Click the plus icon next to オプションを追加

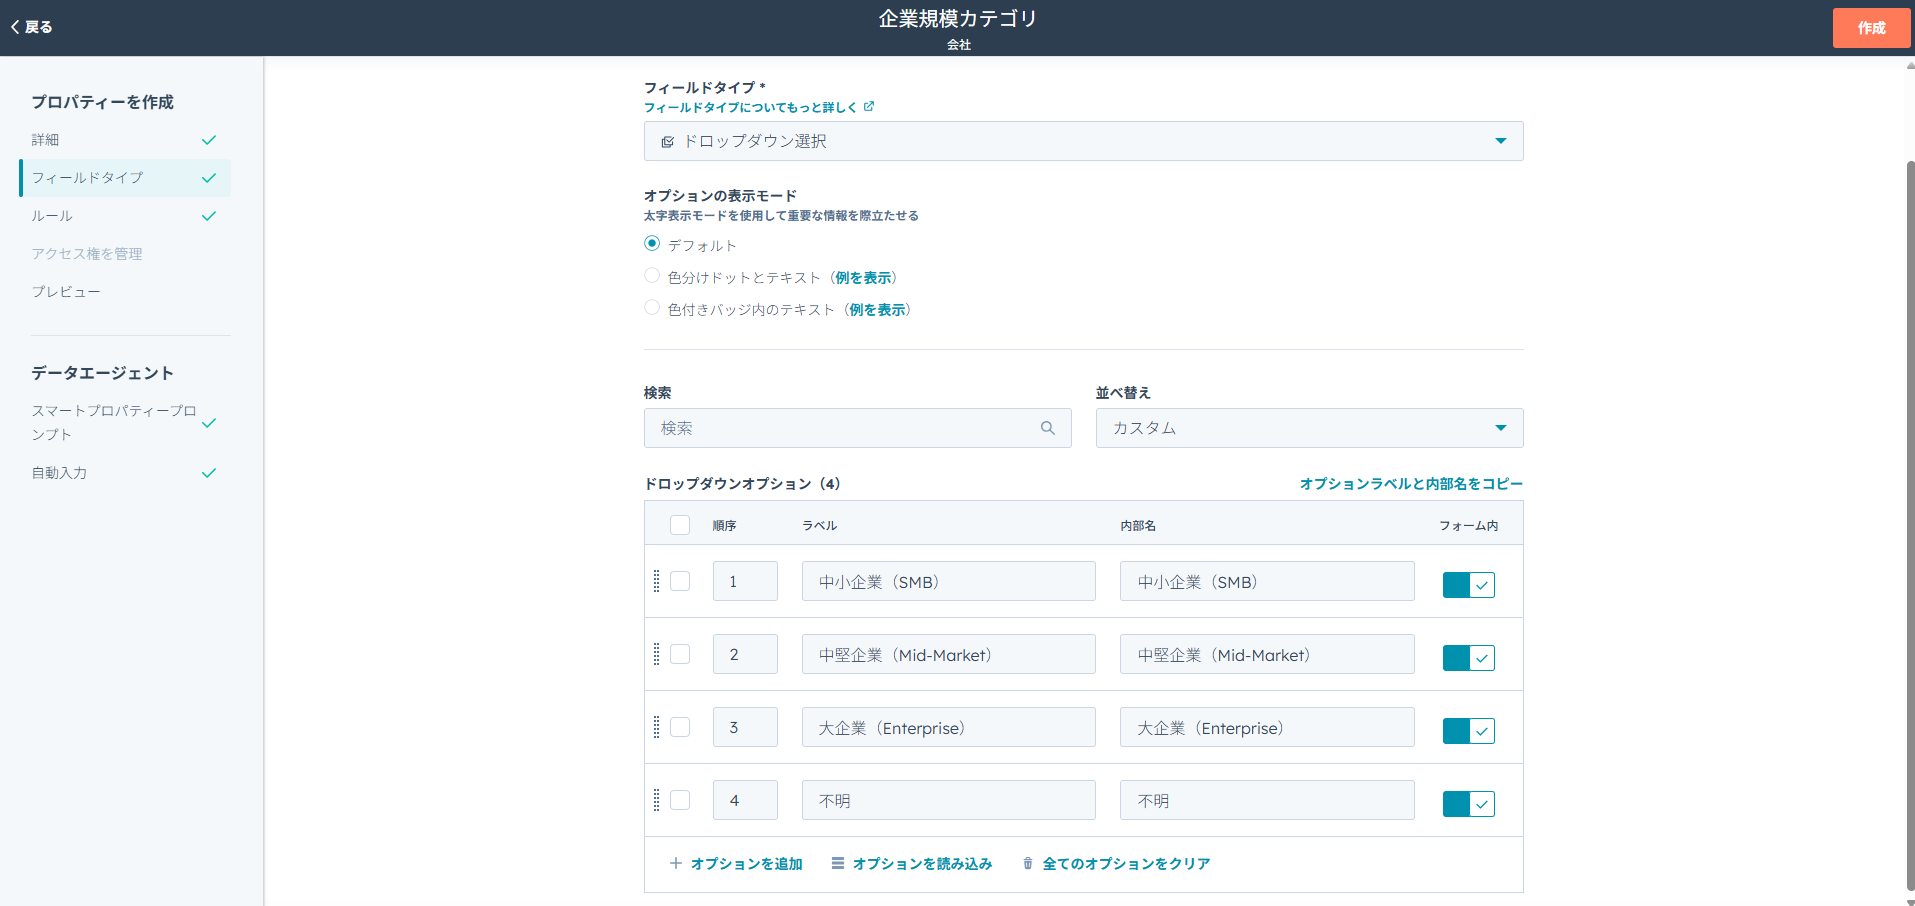(676, 863)
